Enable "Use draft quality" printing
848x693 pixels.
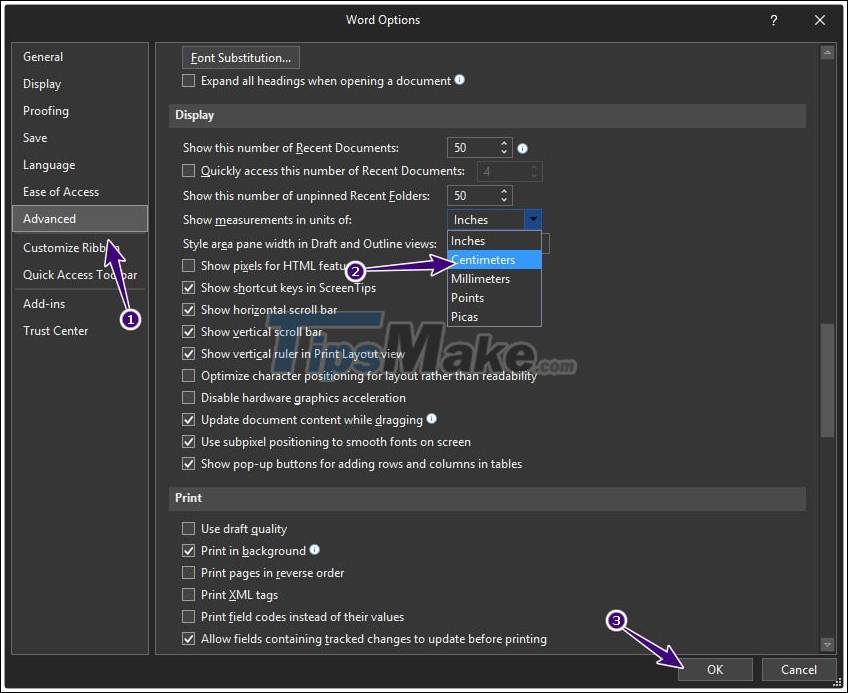click(x=188, y=528)
